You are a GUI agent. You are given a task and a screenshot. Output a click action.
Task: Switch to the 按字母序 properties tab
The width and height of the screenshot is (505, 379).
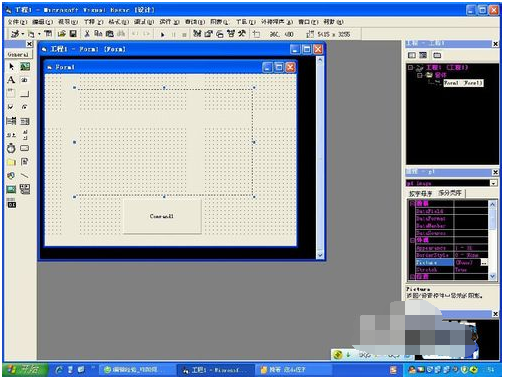pyautogui.click(x=421, y=193)
